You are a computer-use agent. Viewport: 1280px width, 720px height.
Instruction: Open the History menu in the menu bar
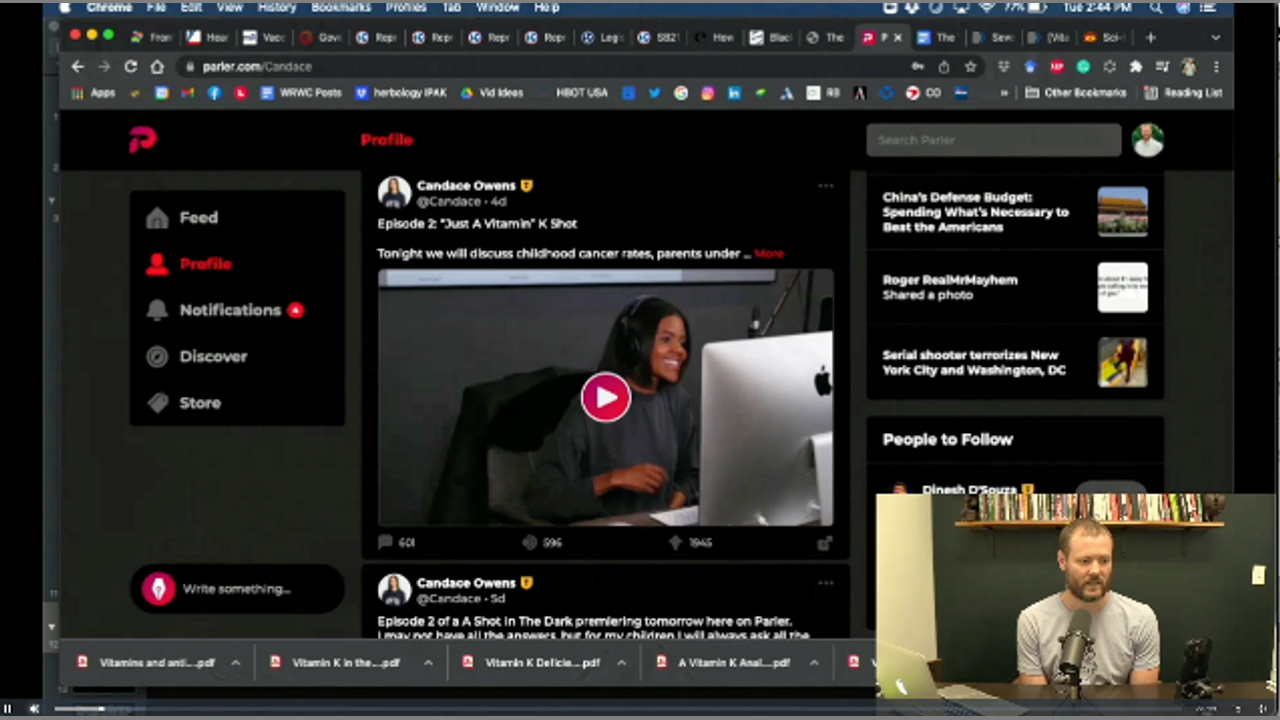coord(277,7)
